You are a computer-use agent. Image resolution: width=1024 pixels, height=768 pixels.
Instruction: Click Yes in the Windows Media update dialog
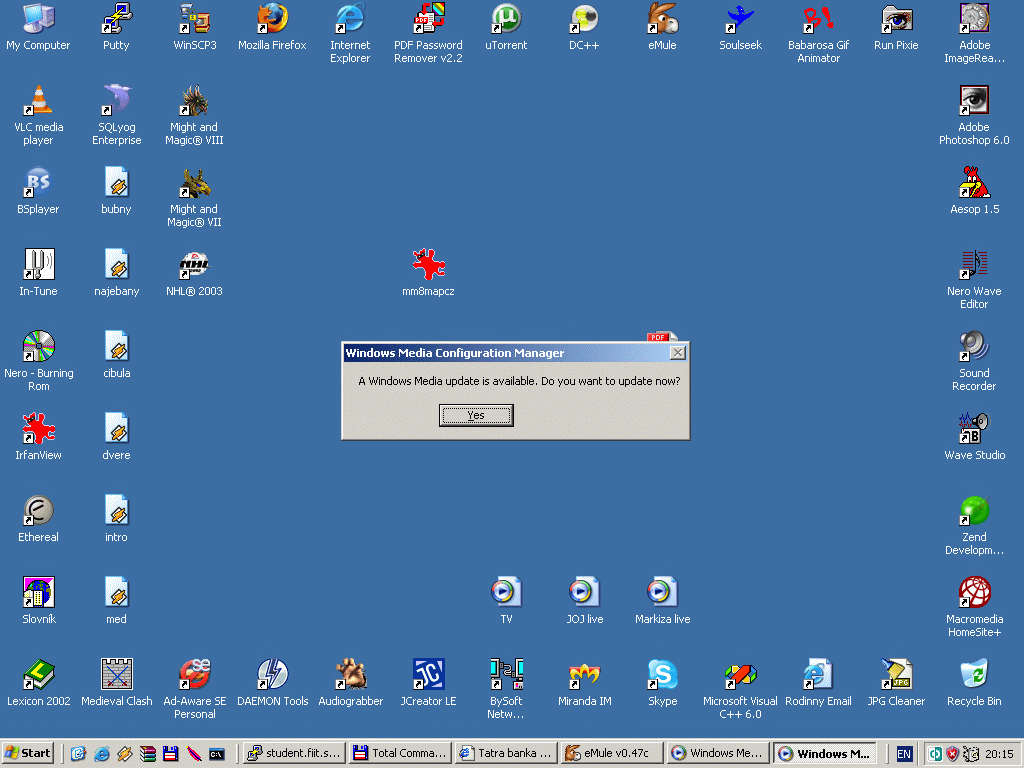tap(476, 415)
